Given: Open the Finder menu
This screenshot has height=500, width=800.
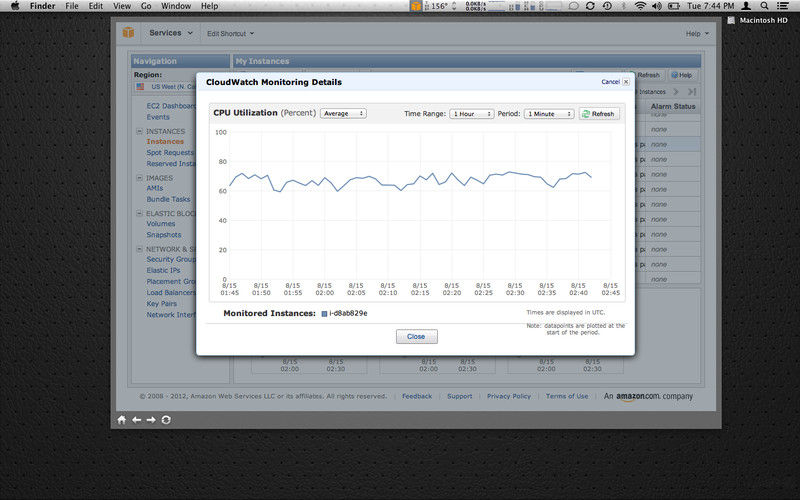Looking at the screenshot, I should (x=42, y=6).
